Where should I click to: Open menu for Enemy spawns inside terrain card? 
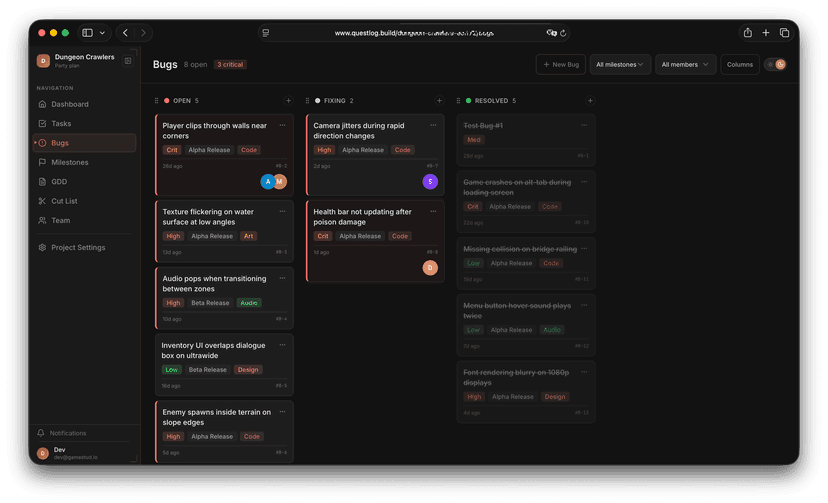[283, 412]
